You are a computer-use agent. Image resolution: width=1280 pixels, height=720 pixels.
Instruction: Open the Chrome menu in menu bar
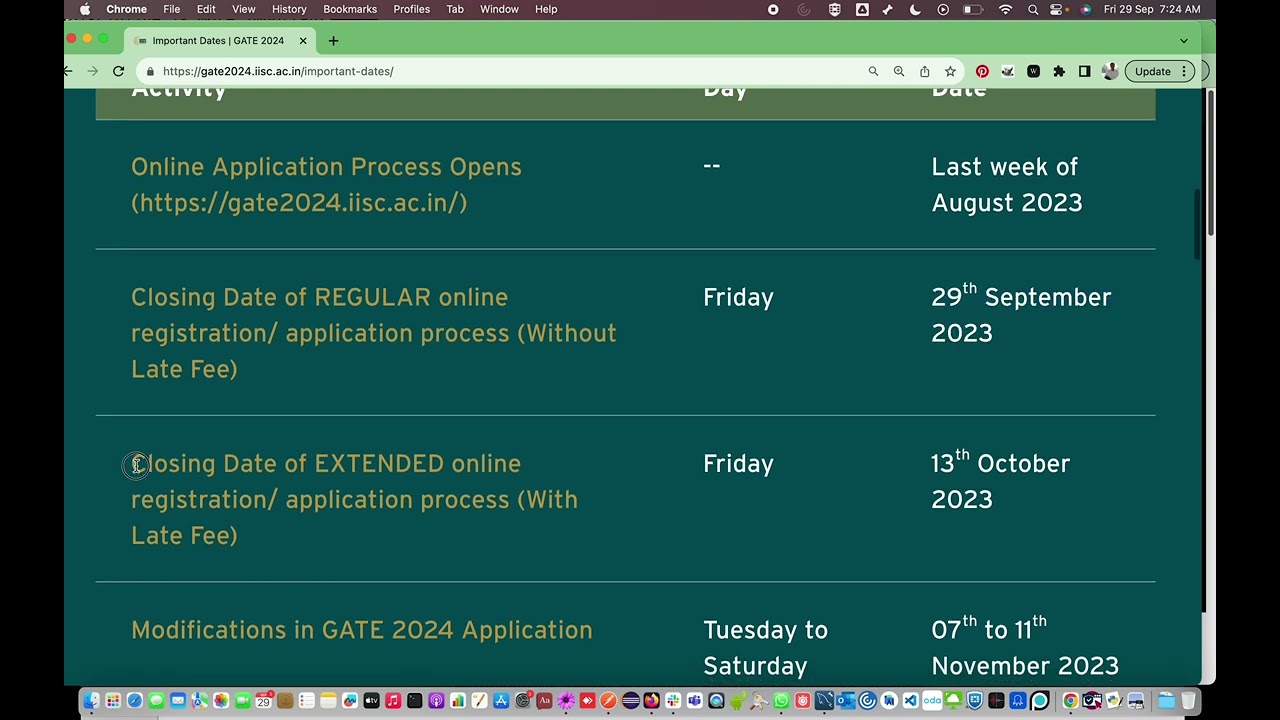(127, 9)
